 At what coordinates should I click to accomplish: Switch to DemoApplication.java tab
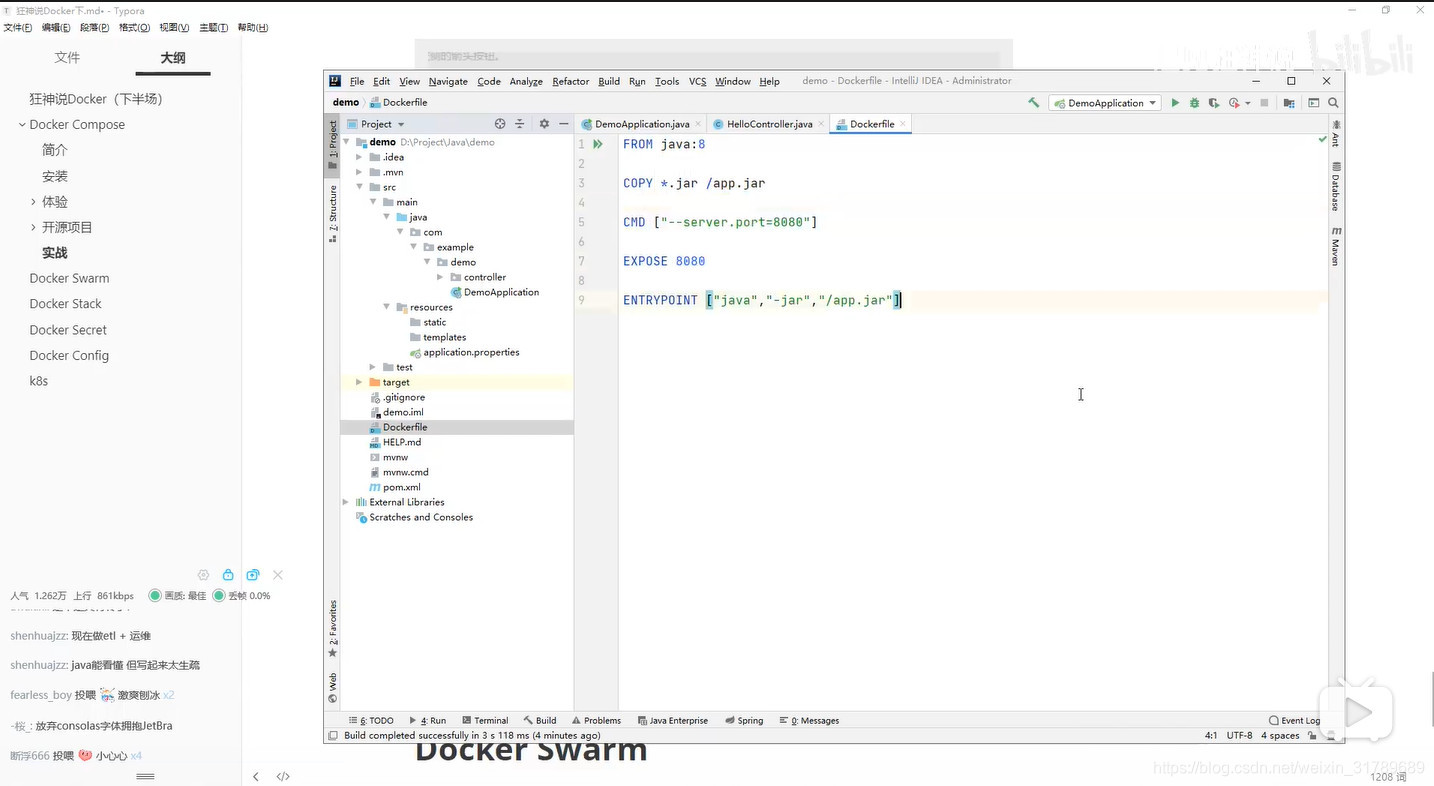(641, 124)
